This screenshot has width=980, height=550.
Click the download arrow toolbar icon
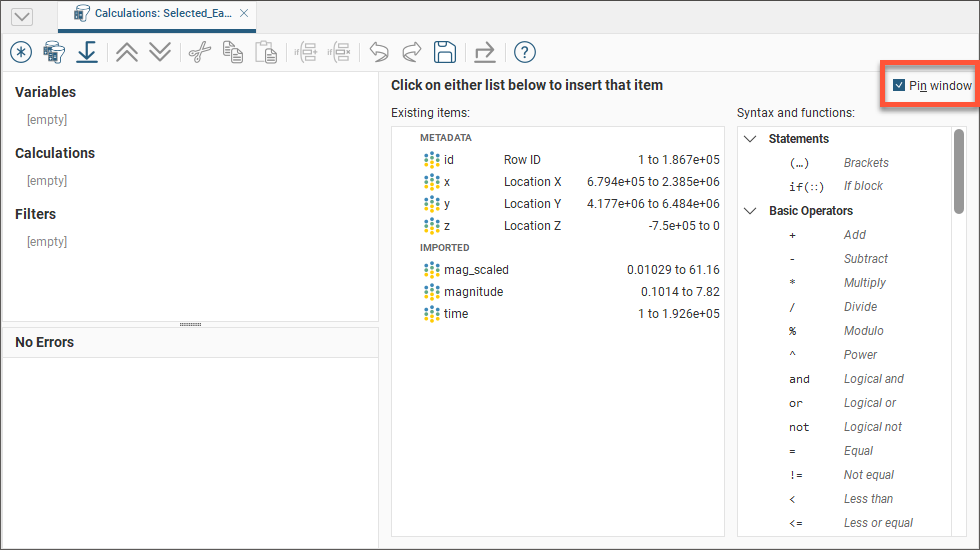[x=88, y=52]
